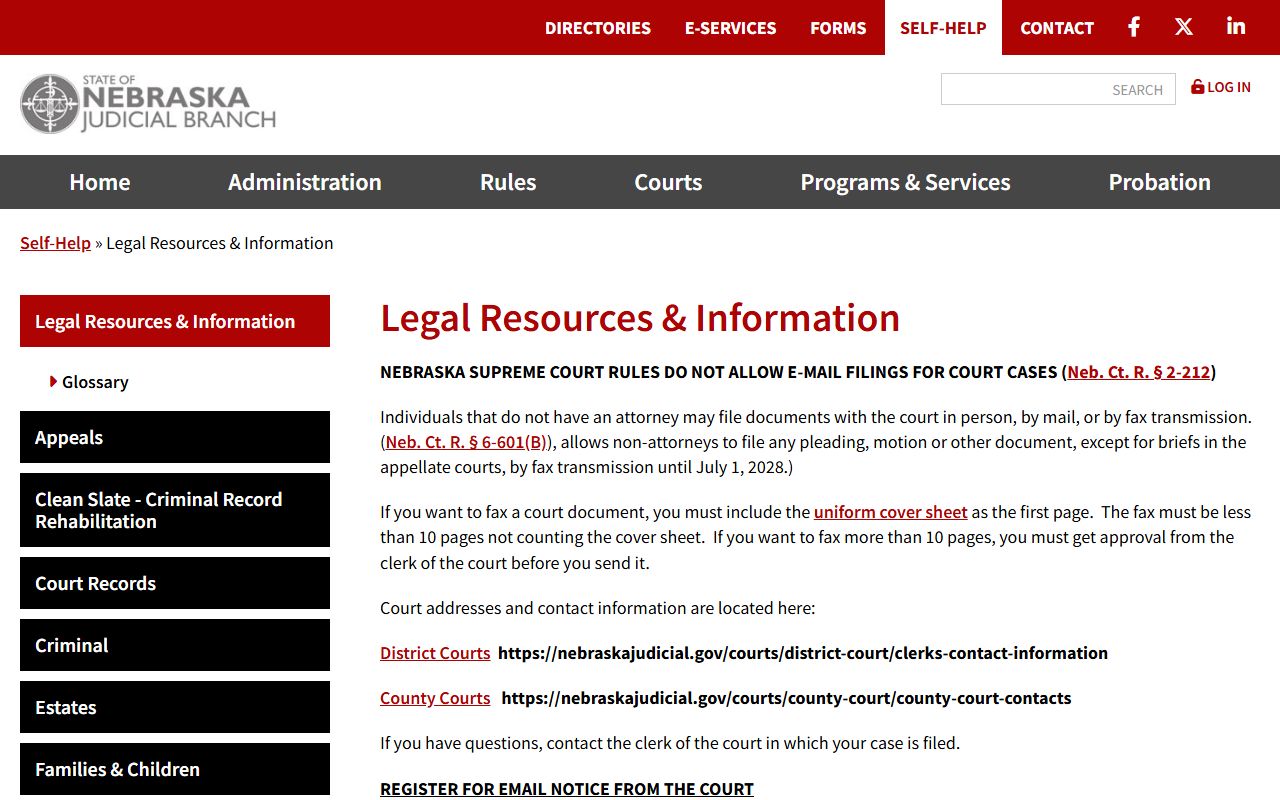Open the Facebook icon link
Image resolution: width=1280 pixels, height=800 pixels.
1134,27
